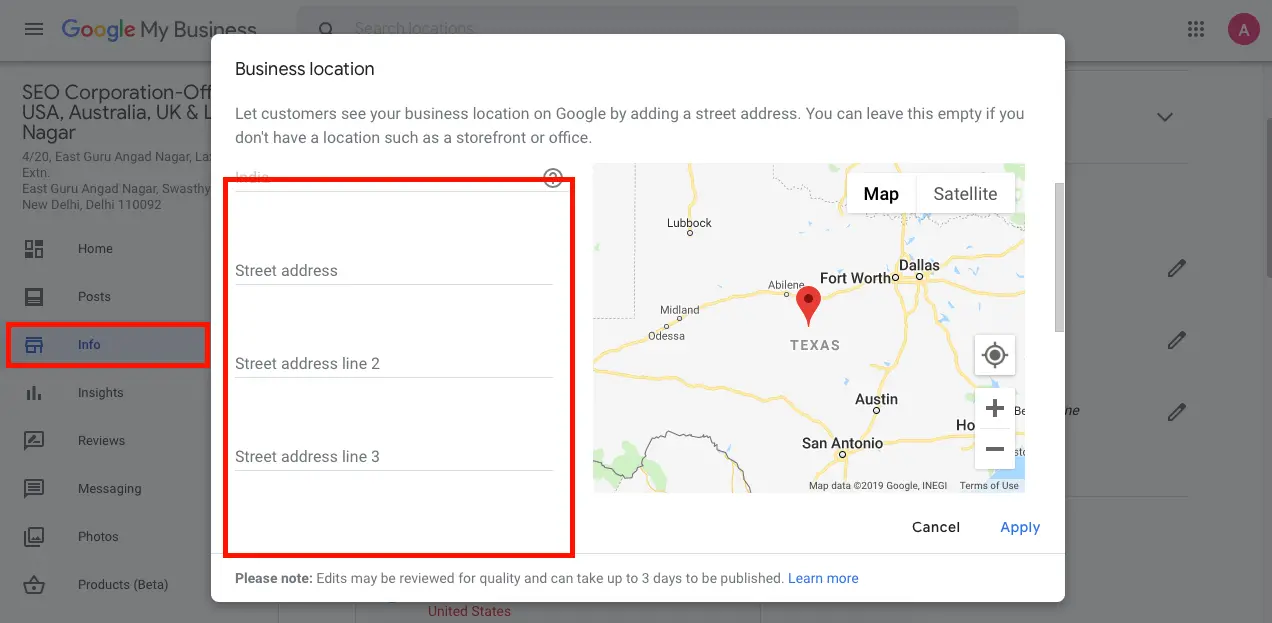
Task: Click the Apply button
Action: click(1020, 527)
